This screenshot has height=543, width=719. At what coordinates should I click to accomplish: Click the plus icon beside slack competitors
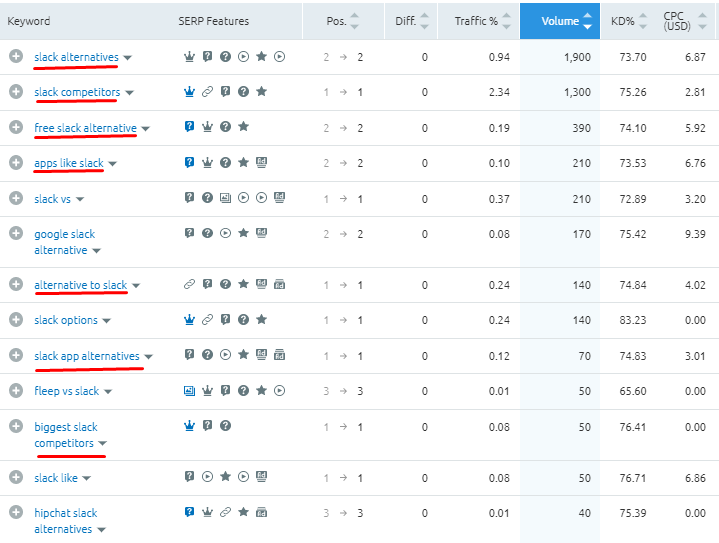click(16, 91)
